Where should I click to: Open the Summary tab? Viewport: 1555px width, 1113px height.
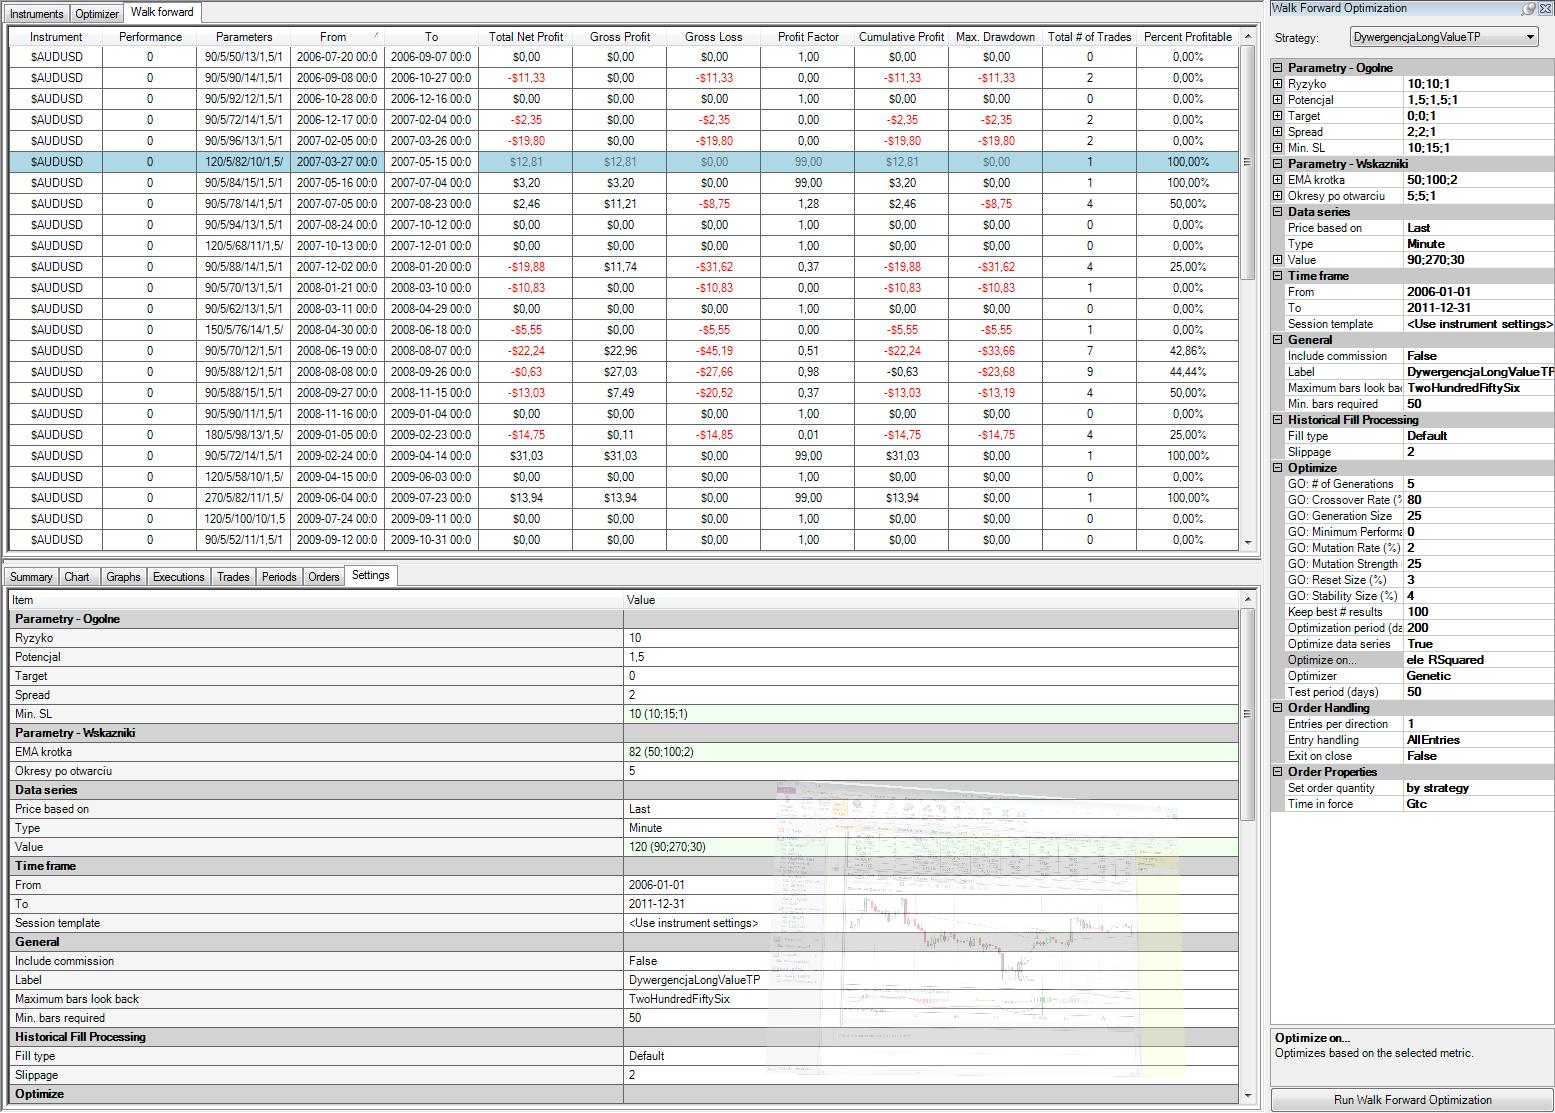[x=31, y=577]
